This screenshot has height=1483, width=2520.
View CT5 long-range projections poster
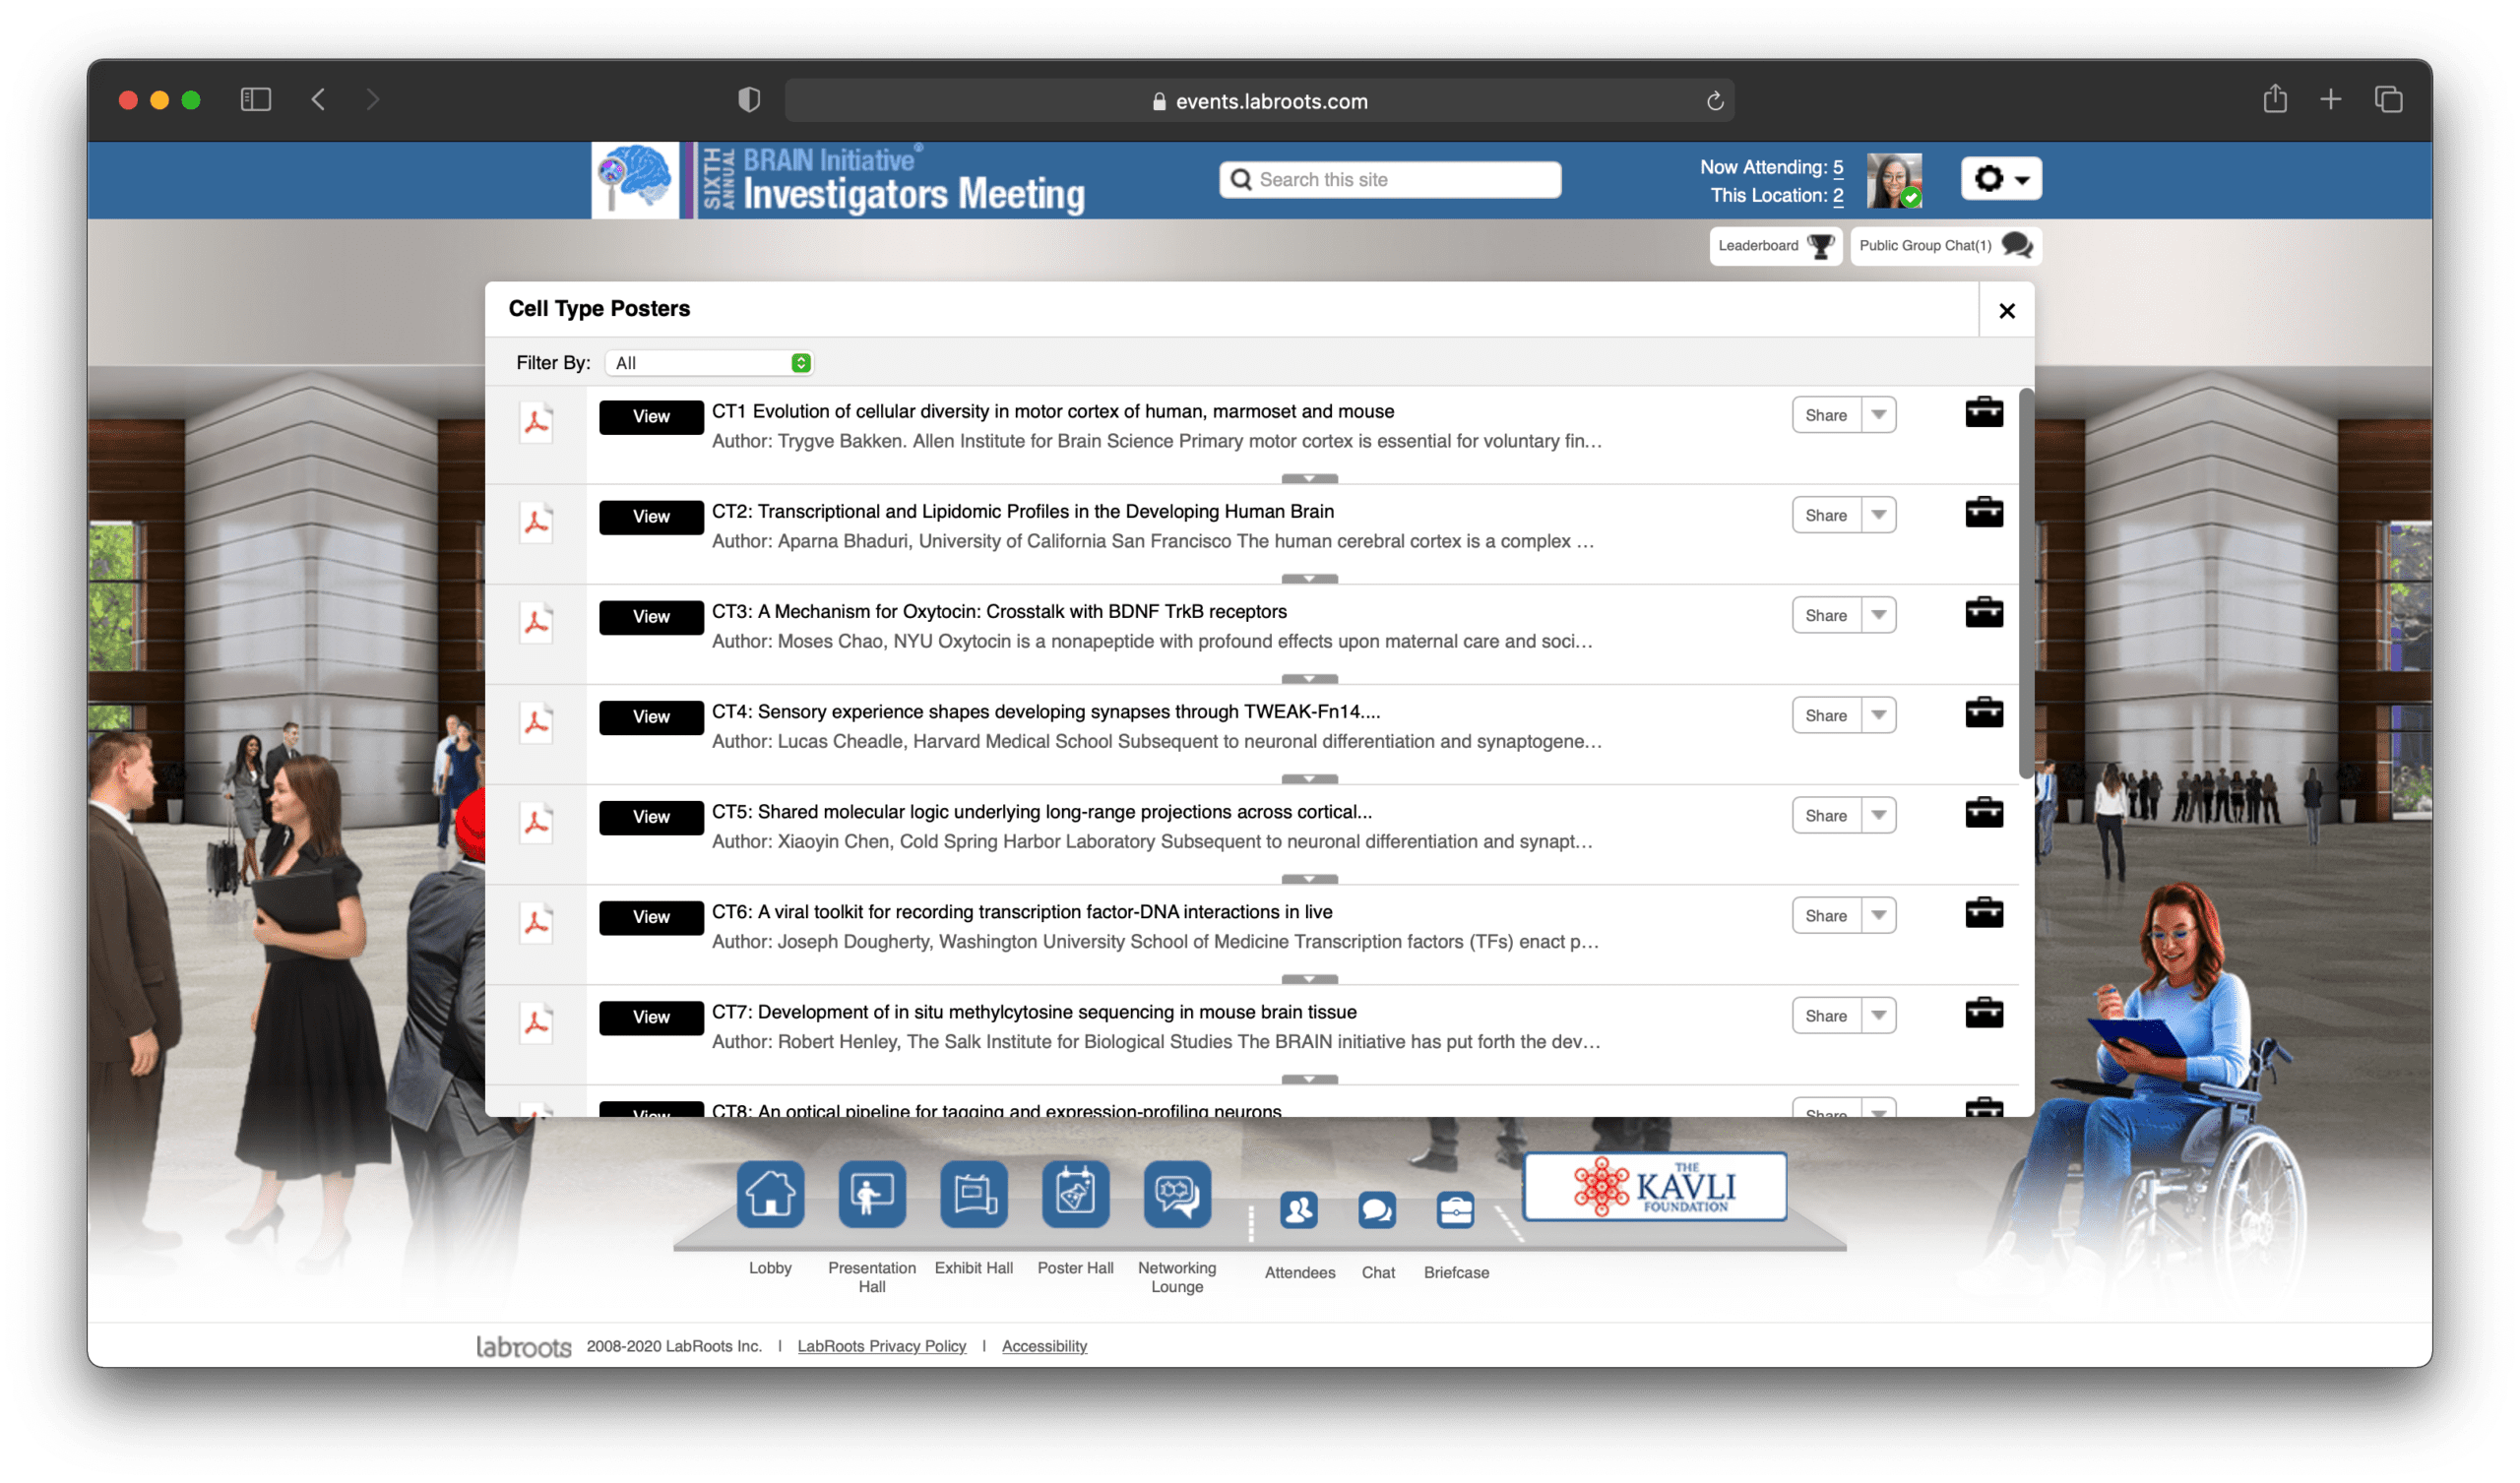pos(651,817)
